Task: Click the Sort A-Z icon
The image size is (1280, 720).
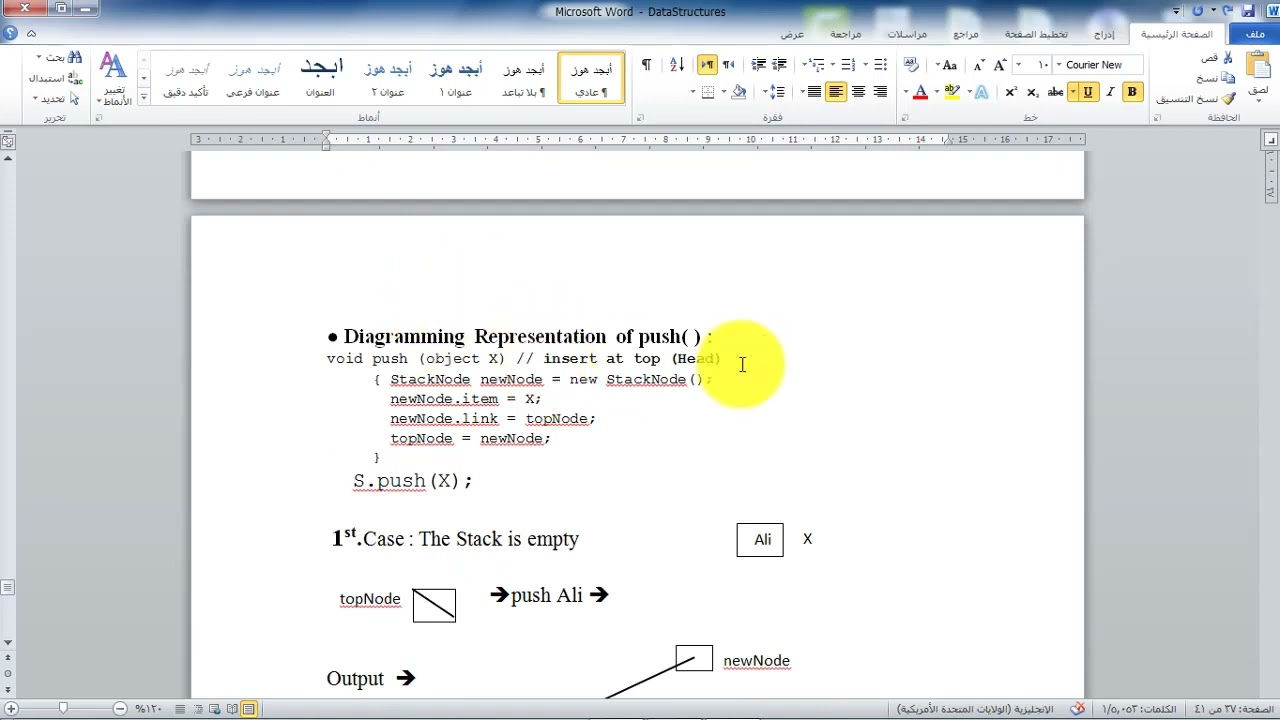Action: click(x=677, y=65)
